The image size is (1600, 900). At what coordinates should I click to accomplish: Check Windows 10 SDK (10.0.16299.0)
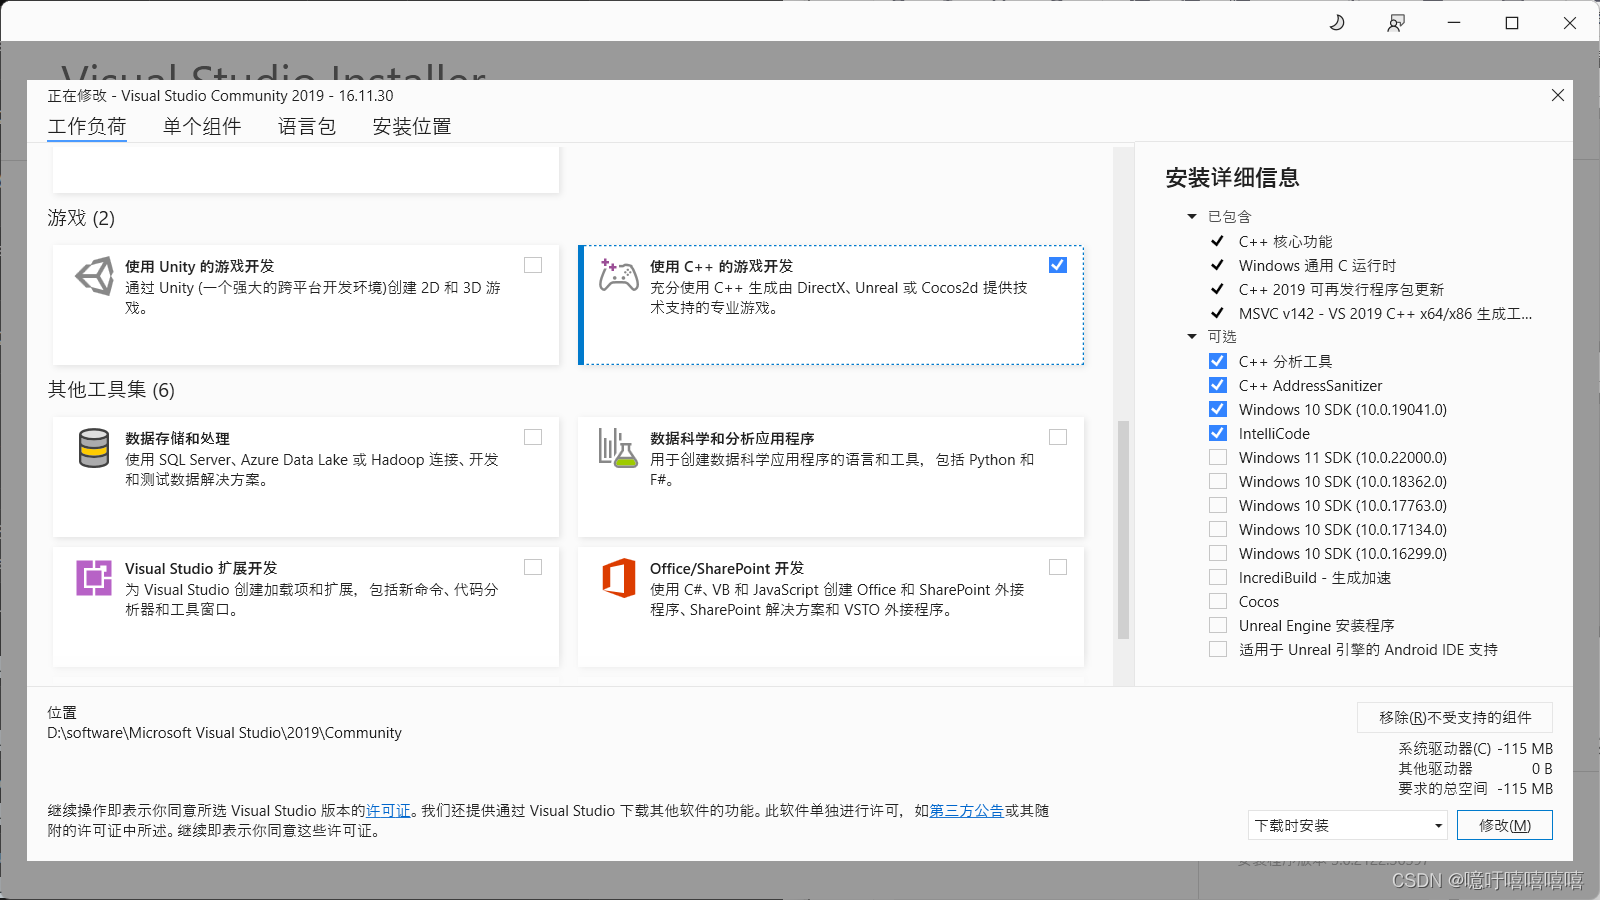coord(1217,553)
